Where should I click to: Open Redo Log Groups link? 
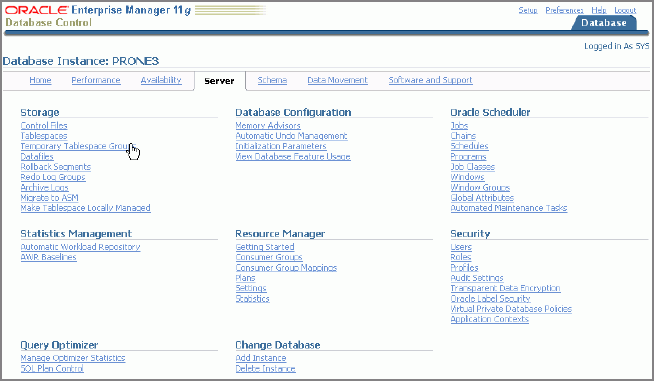53,177
